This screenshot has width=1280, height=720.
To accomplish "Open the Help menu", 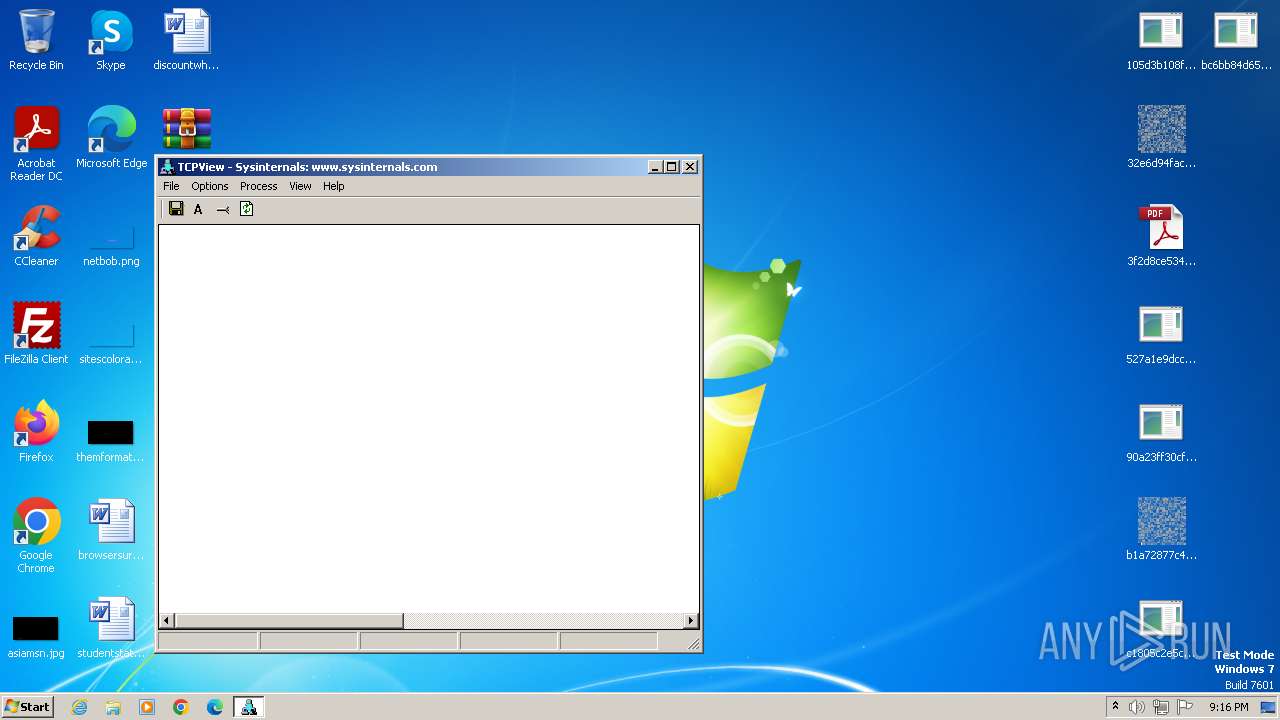I will click(333, 186).
